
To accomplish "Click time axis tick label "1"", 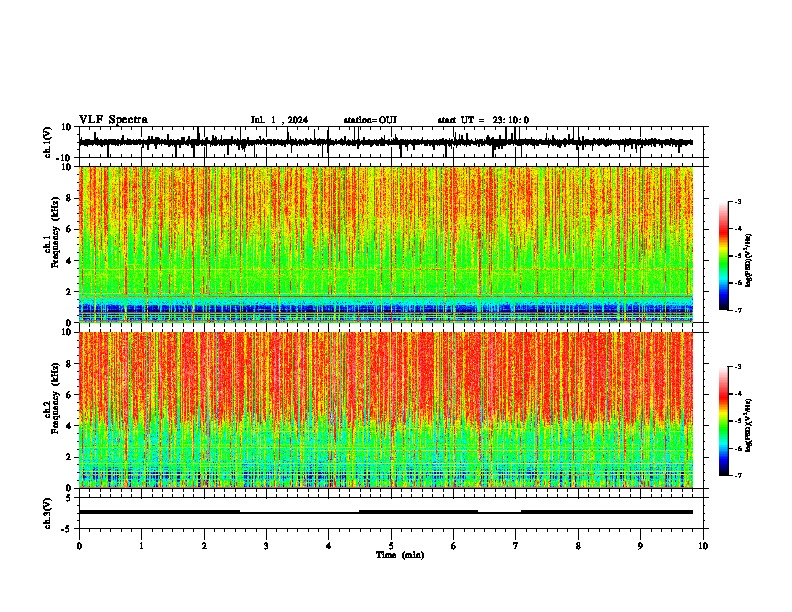I will [x=141, y=546].
